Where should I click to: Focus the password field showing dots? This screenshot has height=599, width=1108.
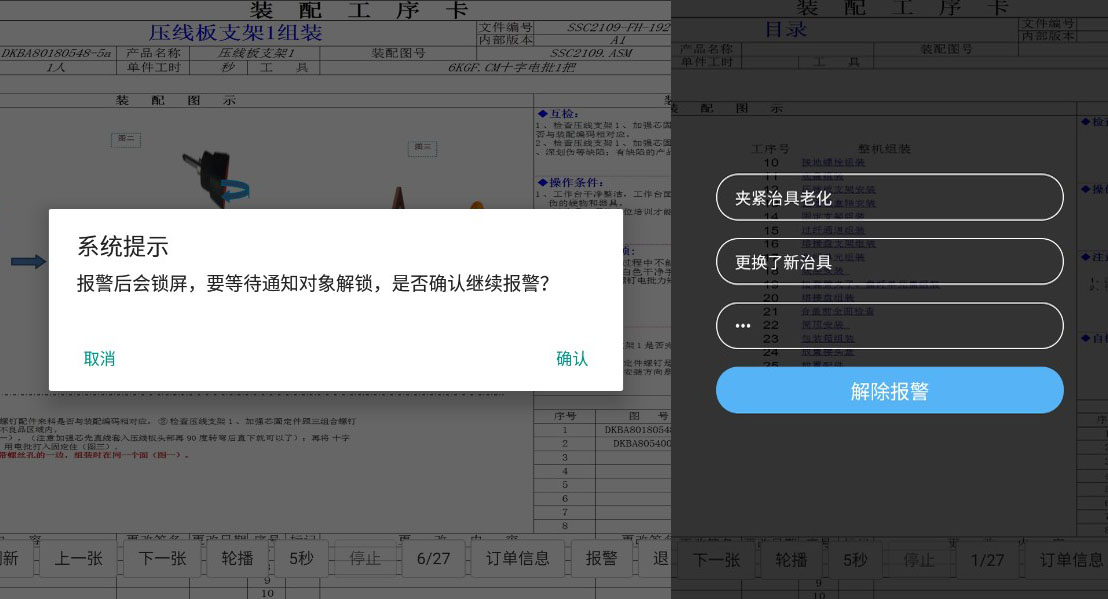pos(889,325)
